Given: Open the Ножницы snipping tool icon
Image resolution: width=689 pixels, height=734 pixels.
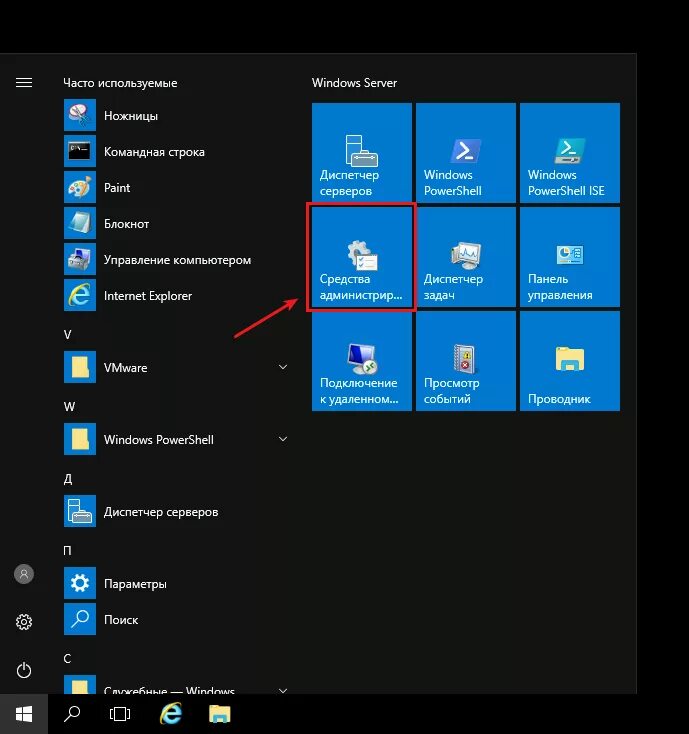Looking at the screenshot, I should [x=80, y=115].
